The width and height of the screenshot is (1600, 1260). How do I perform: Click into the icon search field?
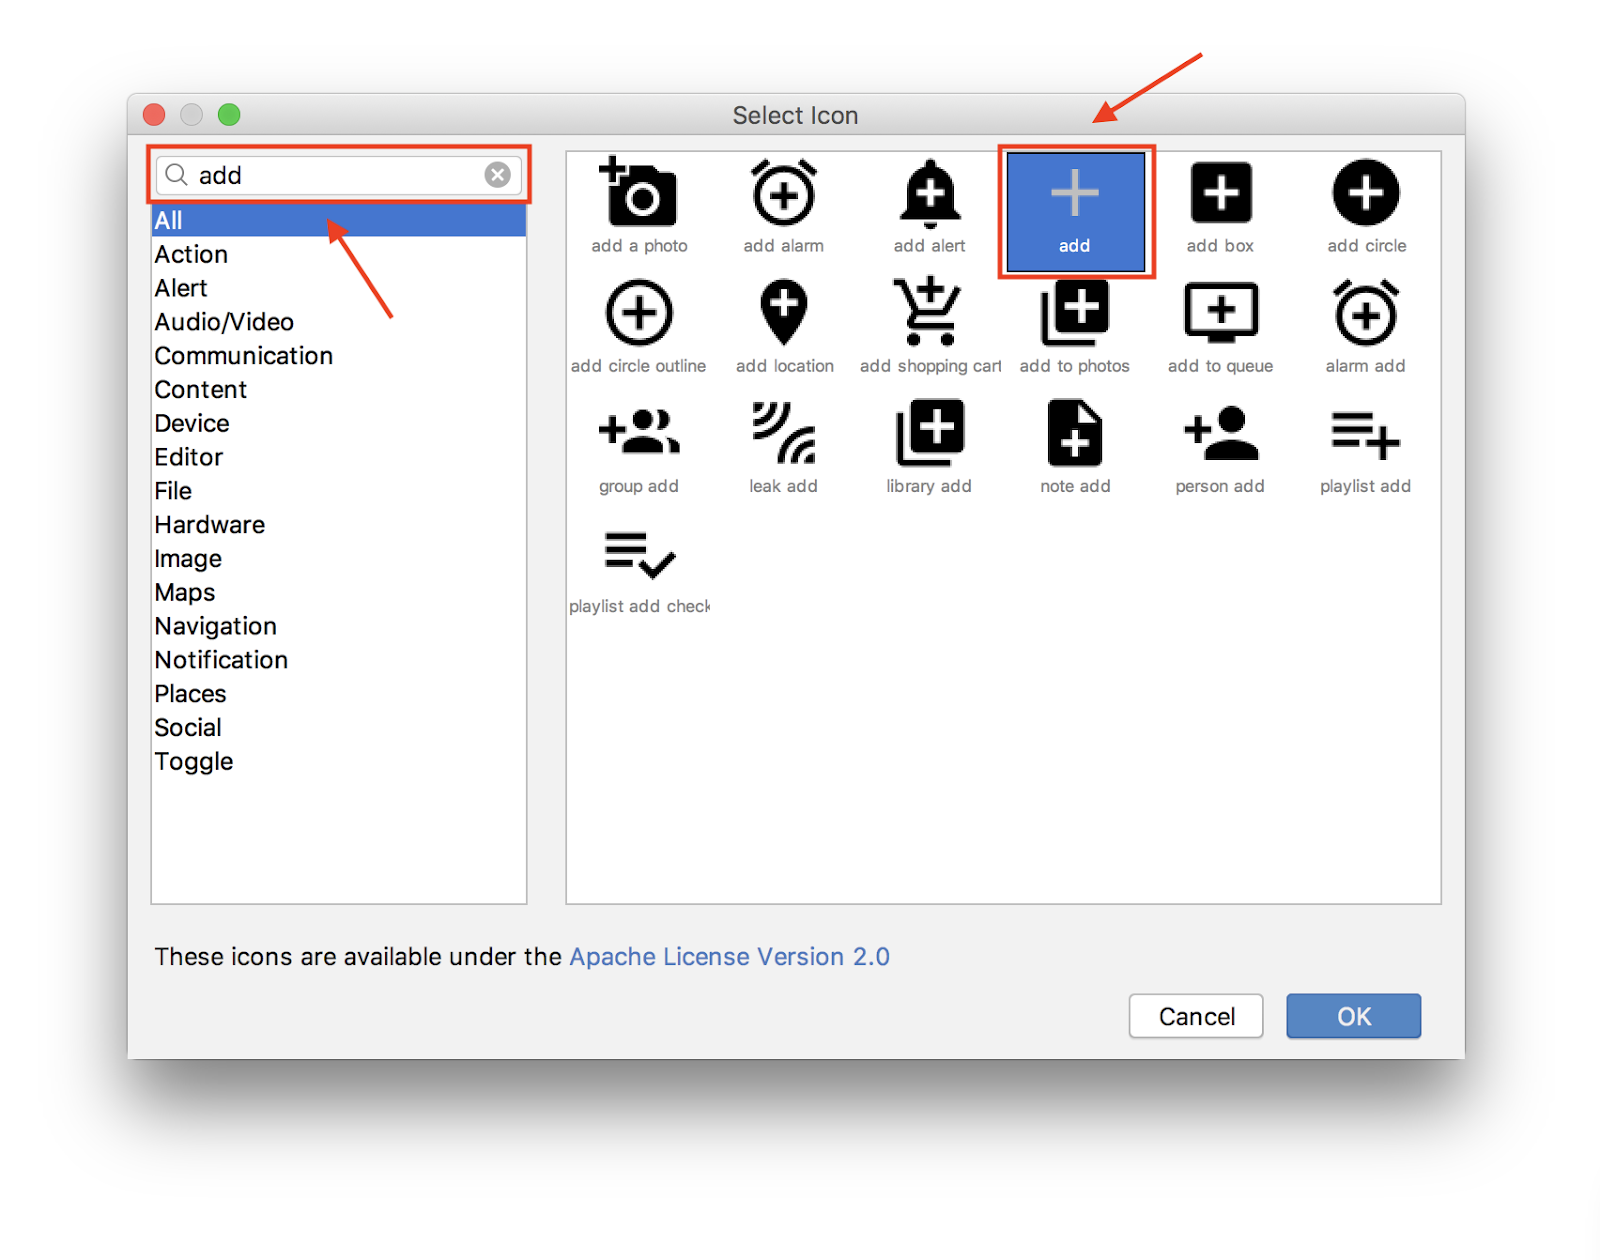tap(335, 175)
